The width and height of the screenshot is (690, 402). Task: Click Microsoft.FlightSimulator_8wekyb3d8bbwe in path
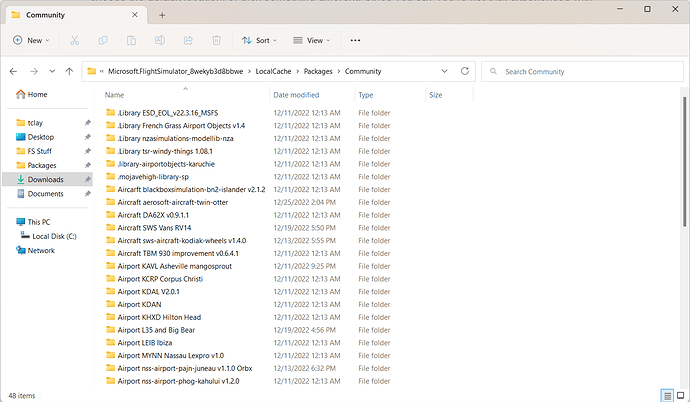pos(176,71)
